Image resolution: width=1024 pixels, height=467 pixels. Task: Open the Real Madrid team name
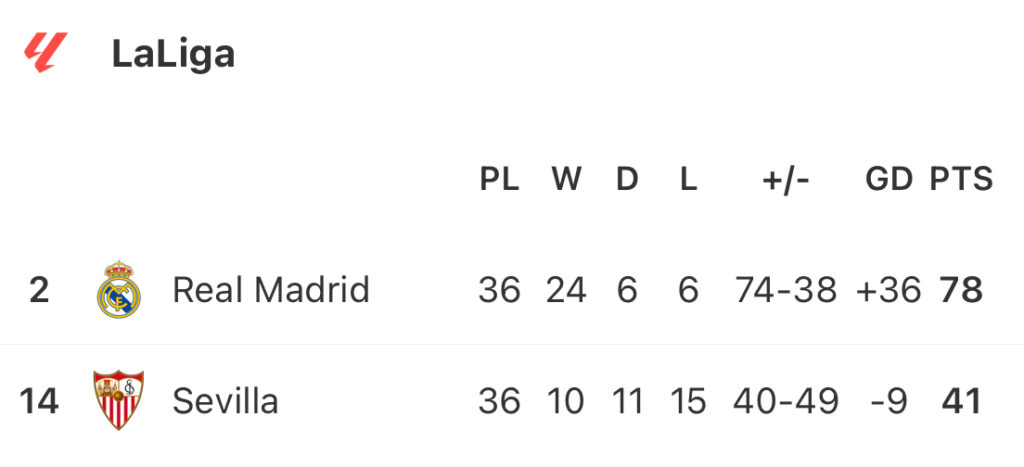tap(271, 289)
